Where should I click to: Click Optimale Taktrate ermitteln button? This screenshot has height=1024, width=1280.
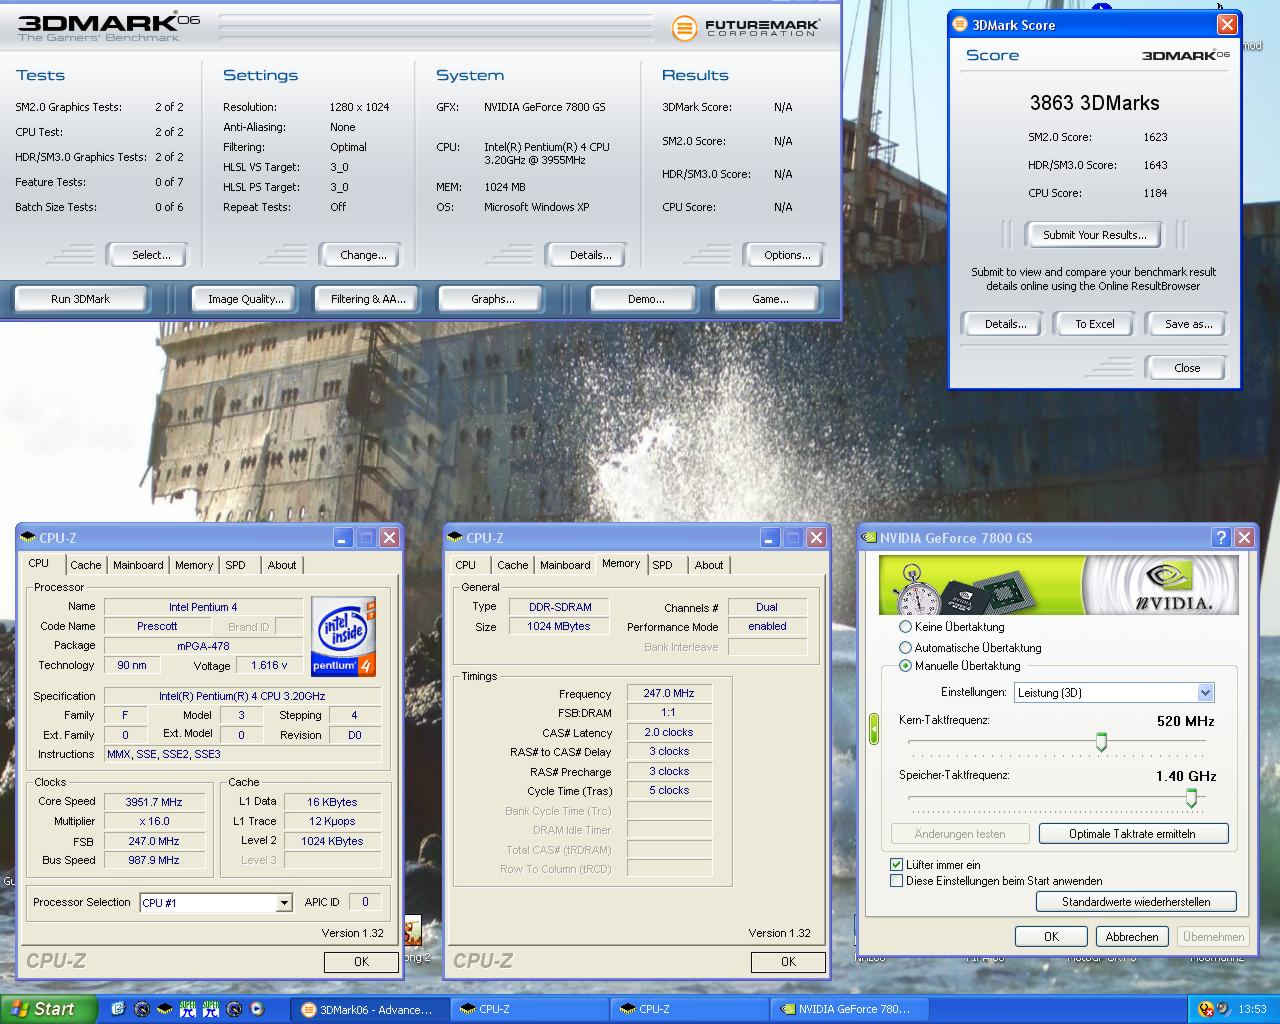click(x=1132, y=834)
